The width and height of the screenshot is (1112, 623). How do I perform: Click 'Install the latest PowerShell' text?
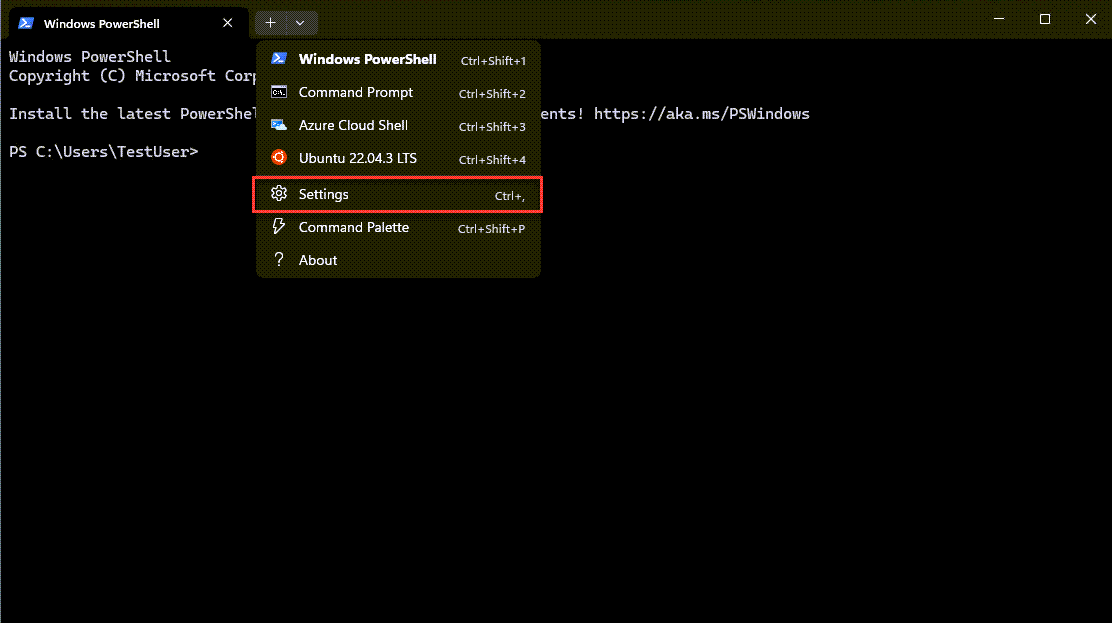pyautogui.click(x=132, y=114)
